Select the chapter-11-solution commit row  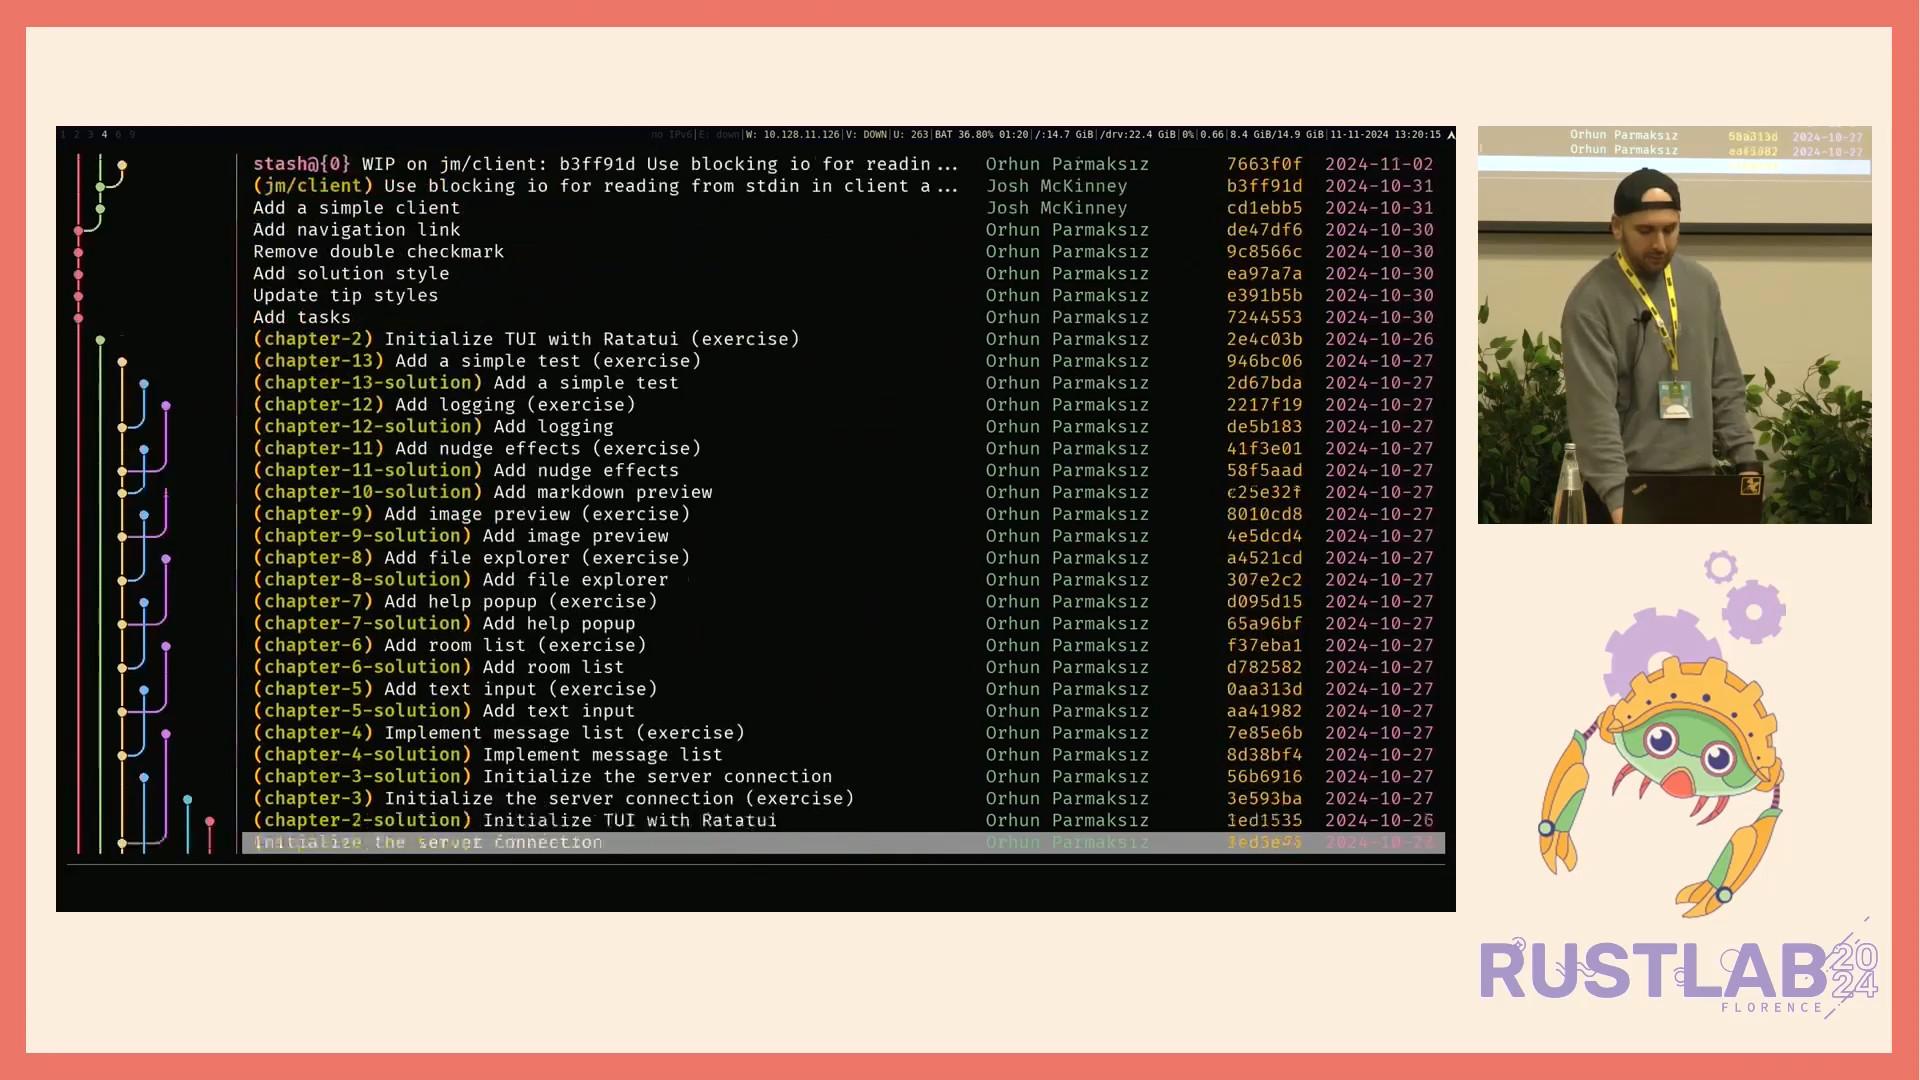[843, 471]
